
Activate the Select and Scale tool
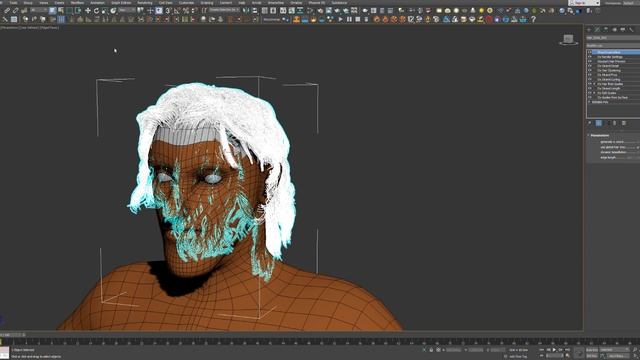point(105,10)
